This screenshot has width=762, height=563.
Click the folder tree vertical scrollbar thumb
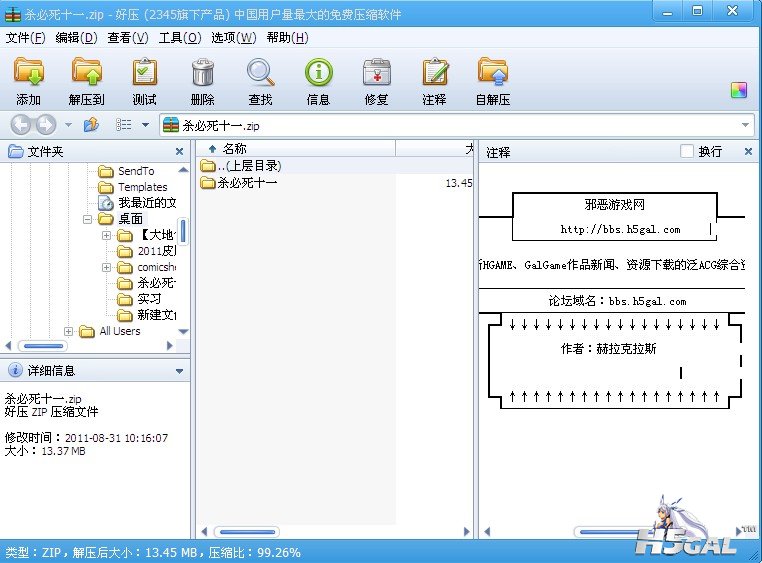coord(183,231)
